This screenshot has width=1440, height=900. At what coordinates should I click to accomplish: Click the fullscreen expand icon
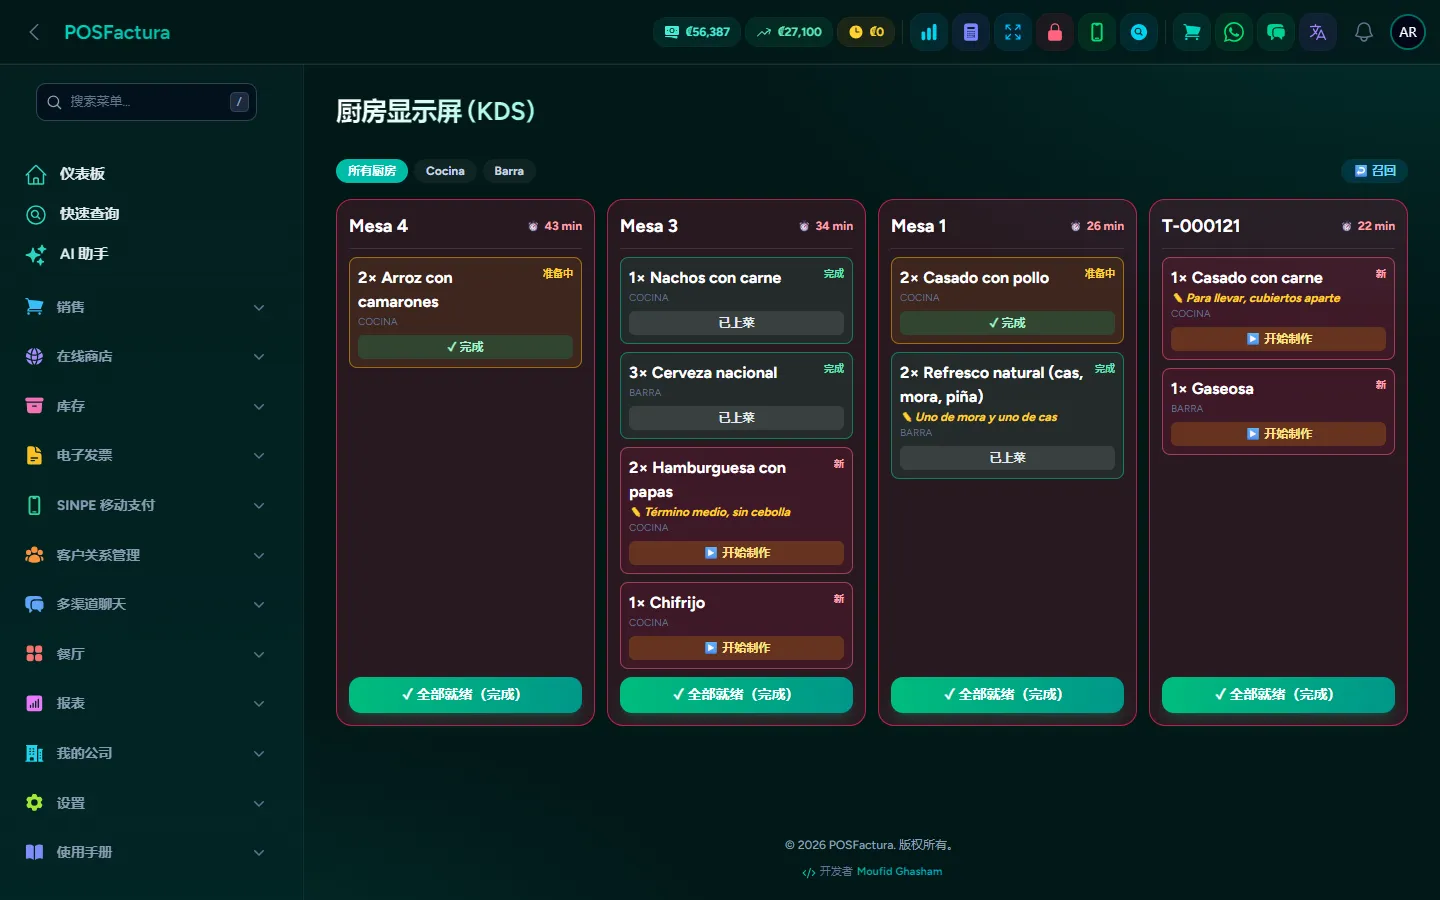pos(1013,32)
